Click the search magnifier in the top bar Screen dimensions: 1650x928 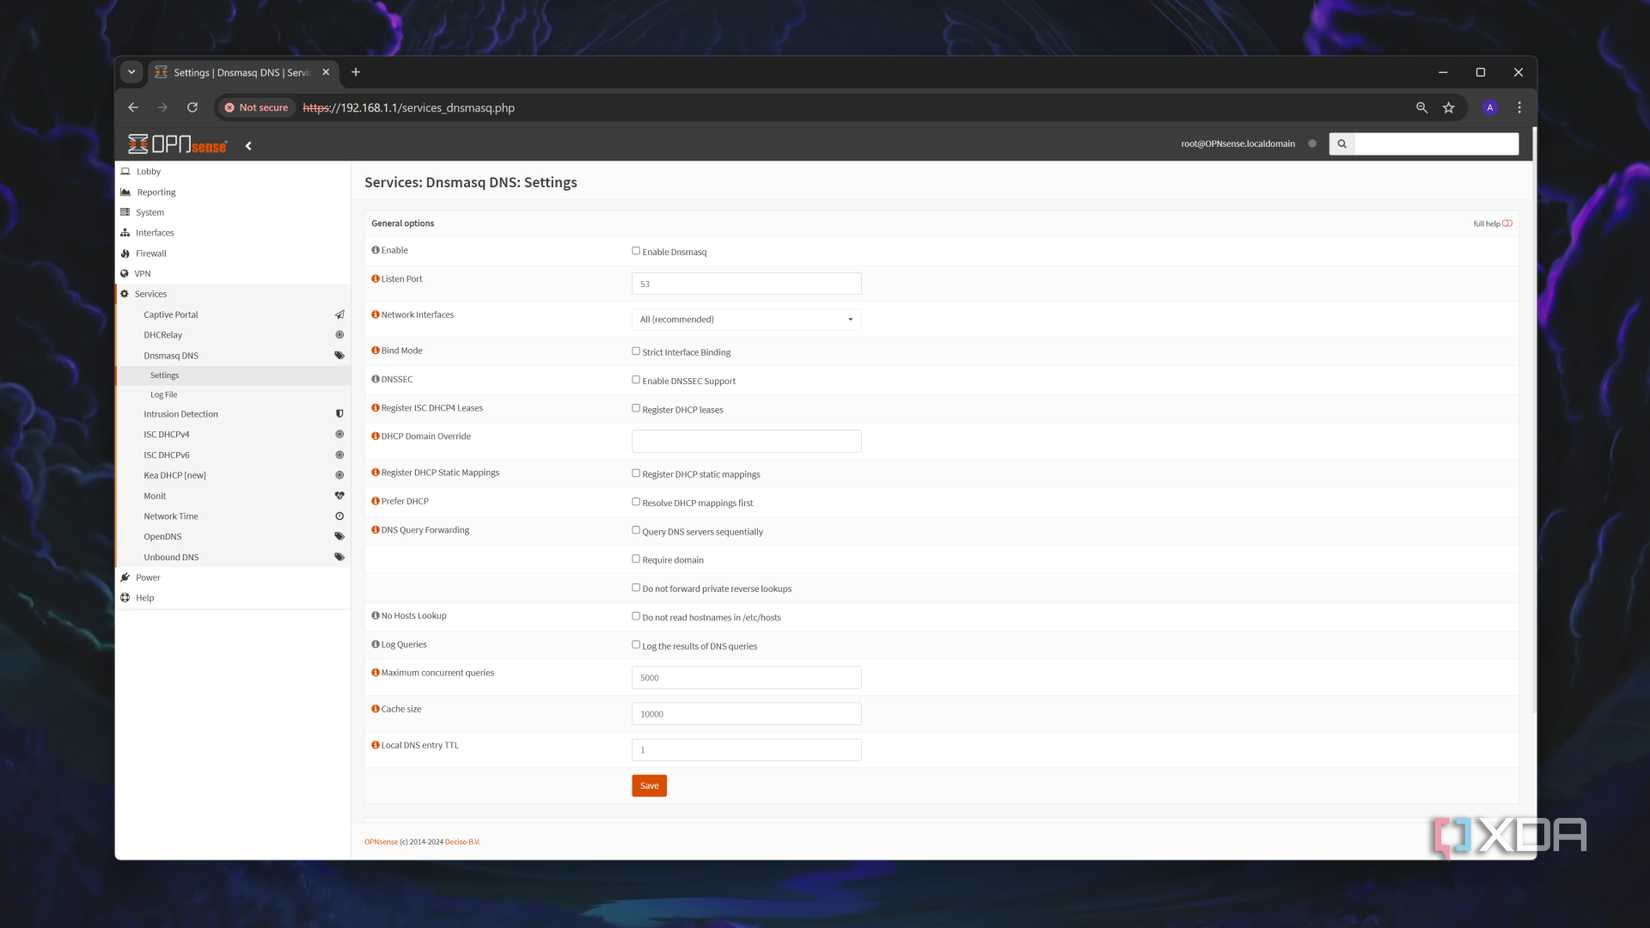coord(1341,143)
